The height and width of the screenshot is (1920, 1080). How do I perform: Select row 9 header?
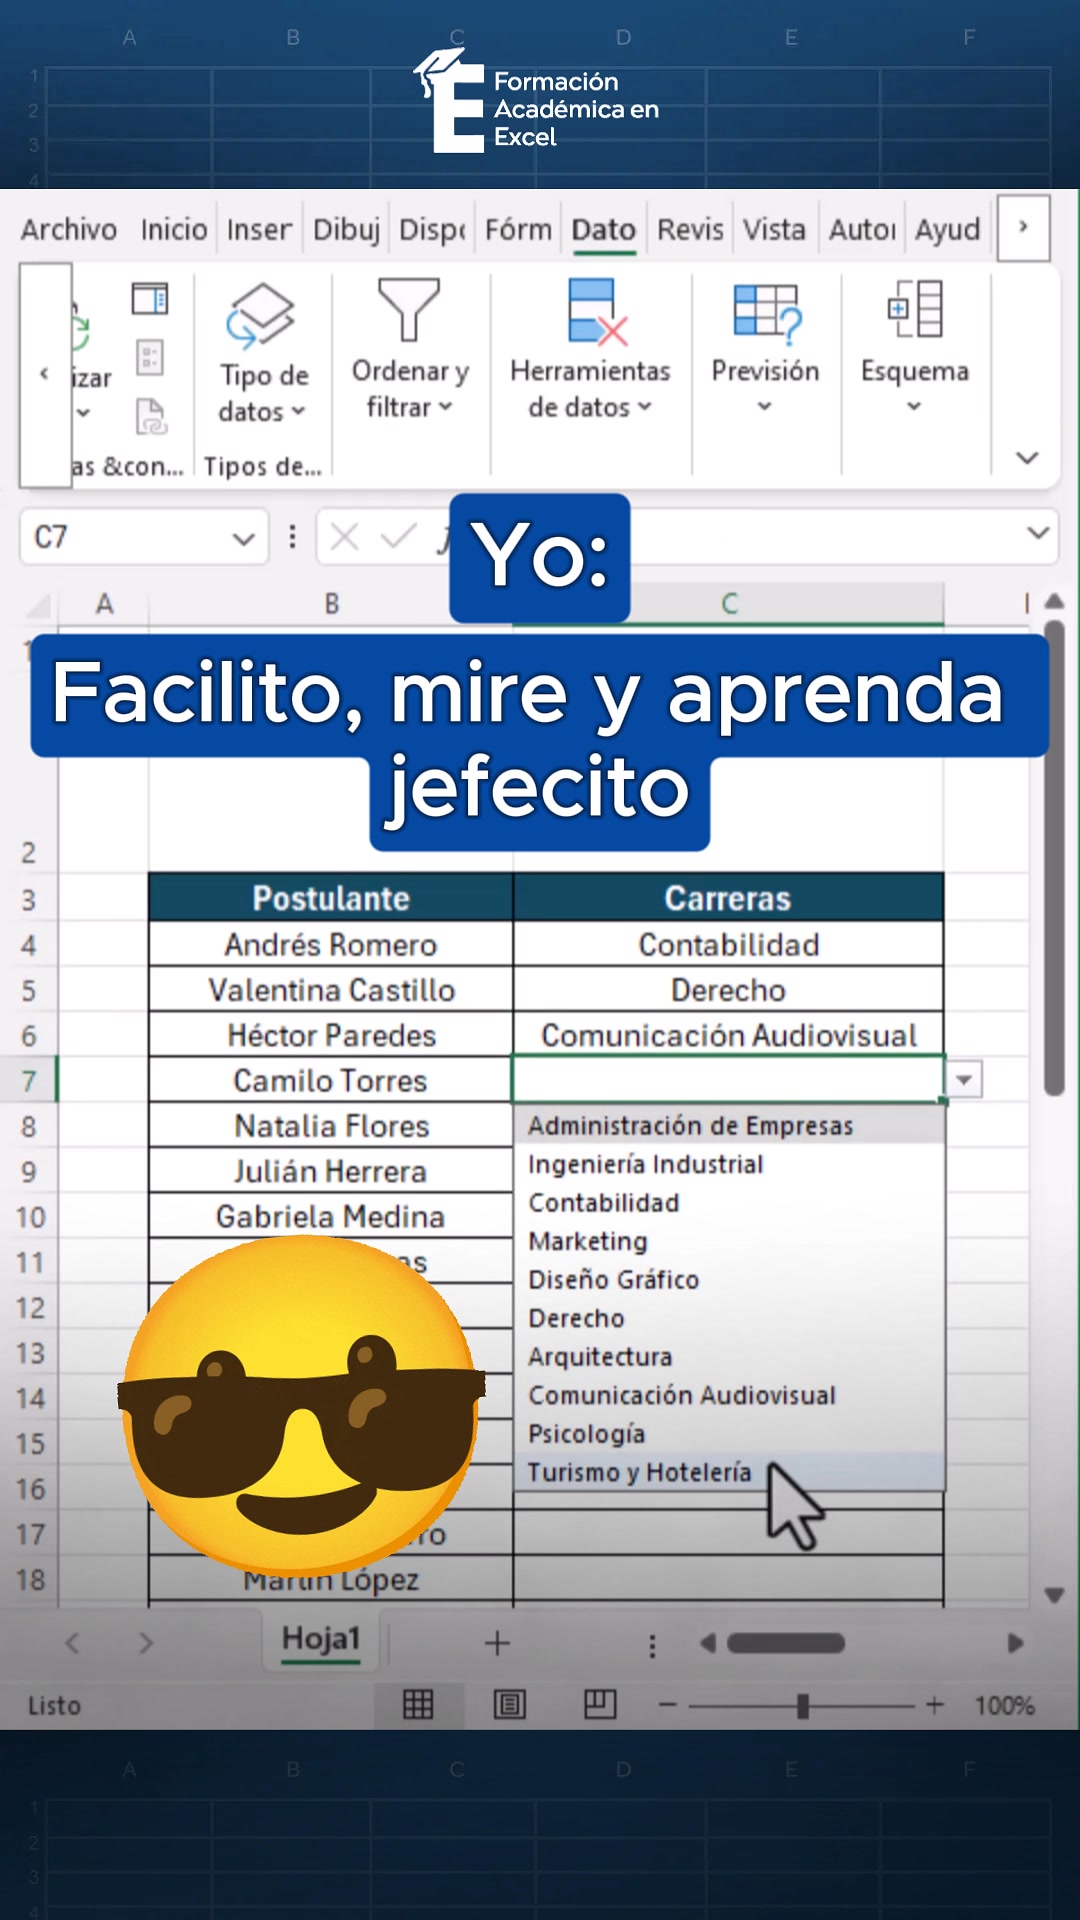pyautogui.click(x=28, y=1172)
